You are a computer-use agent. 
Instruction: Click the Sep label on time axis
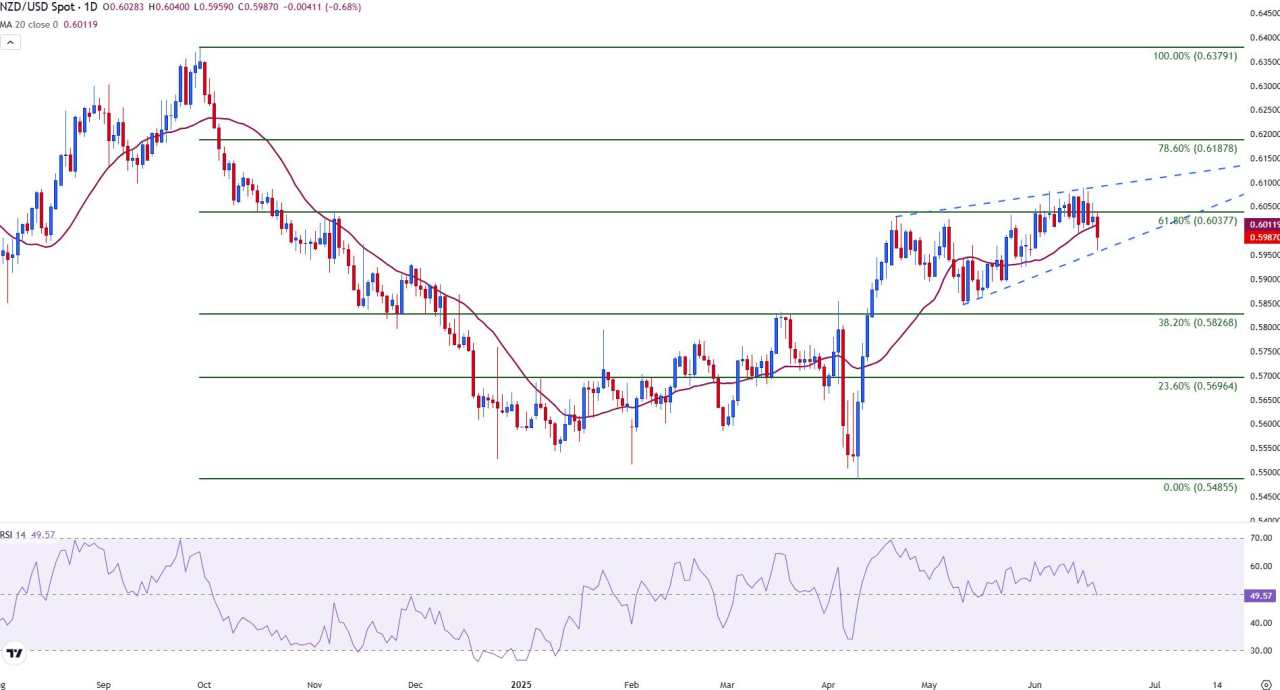pos(104,684)
